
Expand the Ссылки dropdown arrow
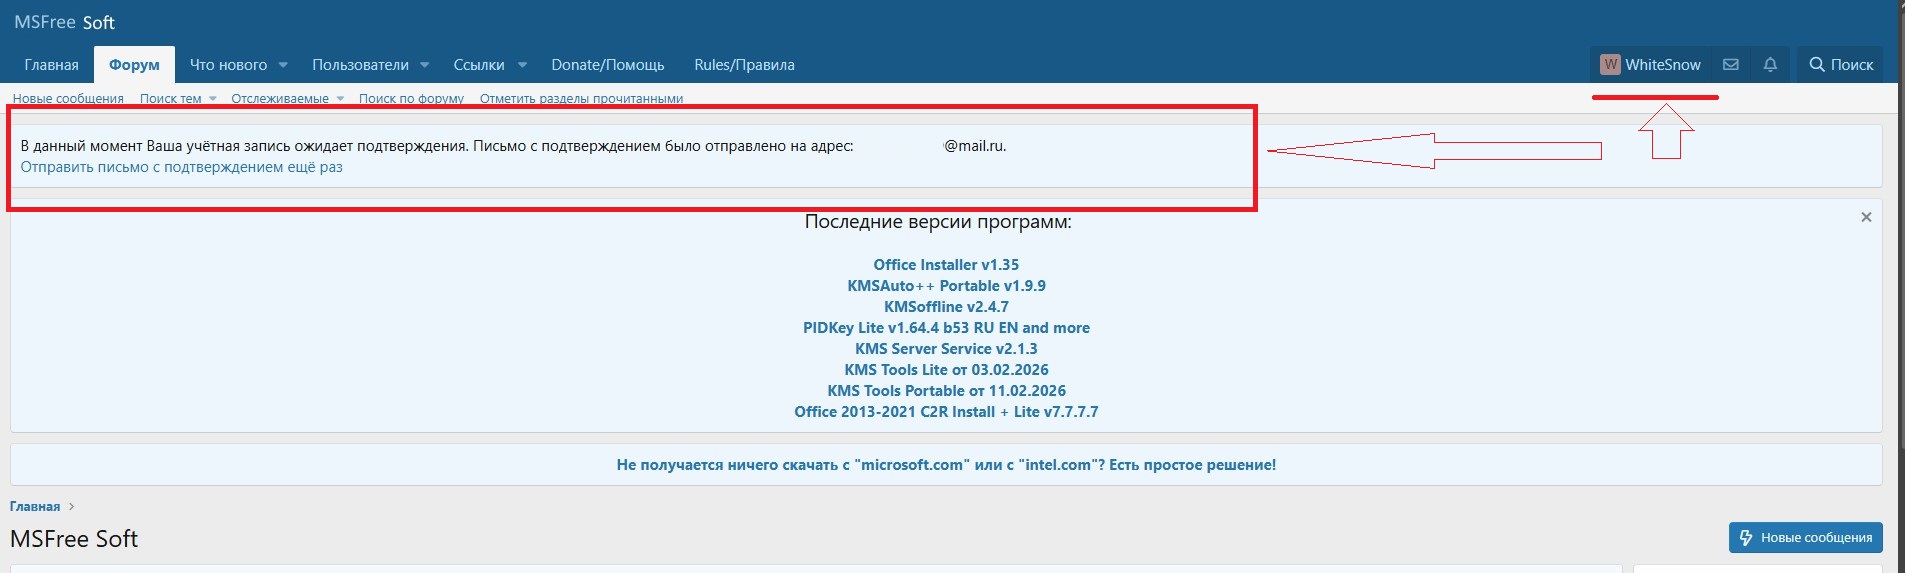coord(522,65)
